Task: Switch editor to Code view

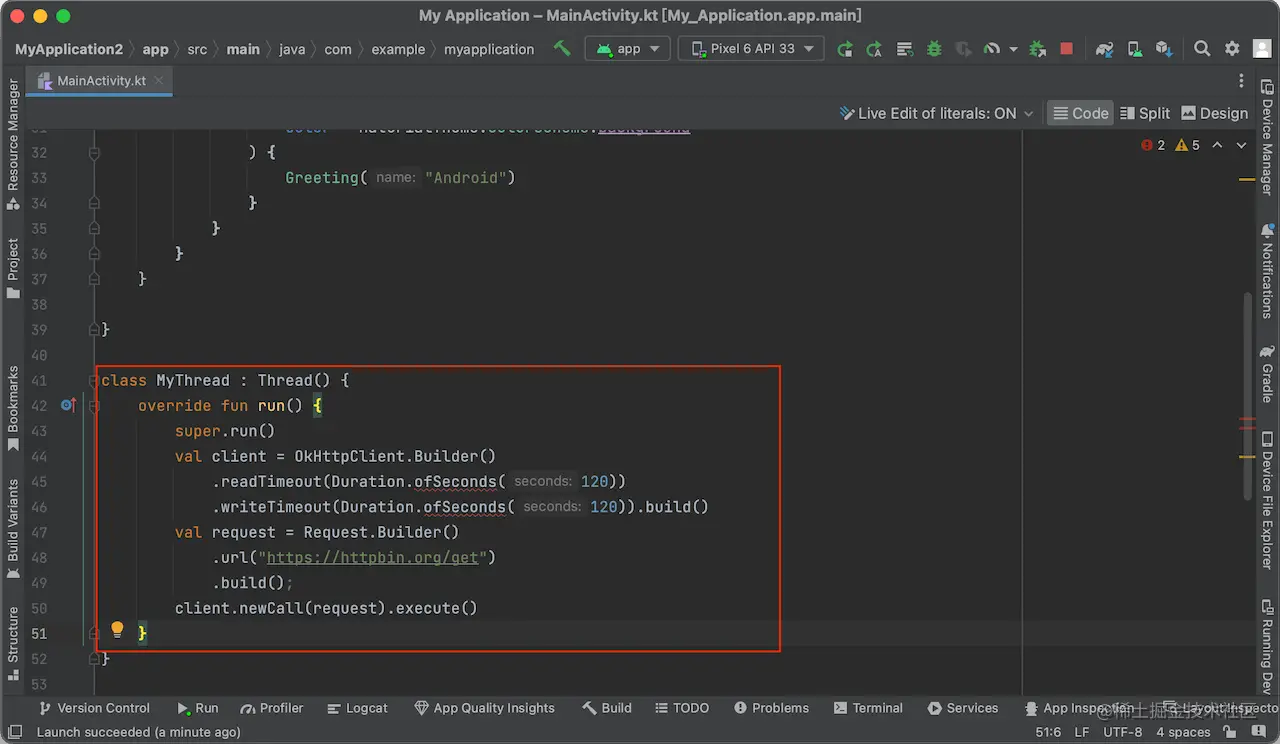Action: point(1080,113)
